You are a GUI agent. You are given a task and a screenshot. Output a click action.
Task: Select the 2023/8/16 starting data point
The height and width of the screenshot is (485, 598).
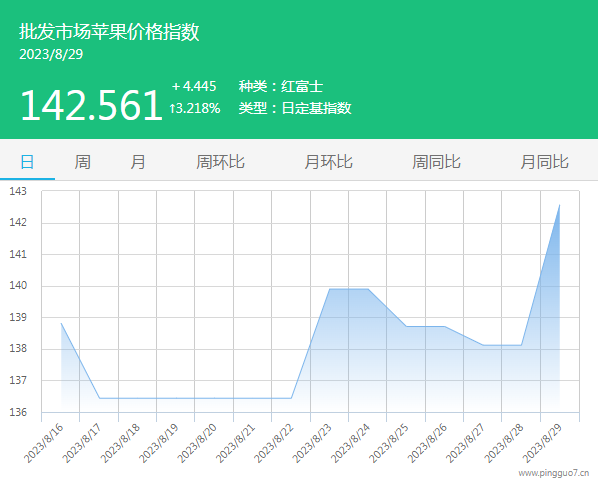tap(61, 323)
